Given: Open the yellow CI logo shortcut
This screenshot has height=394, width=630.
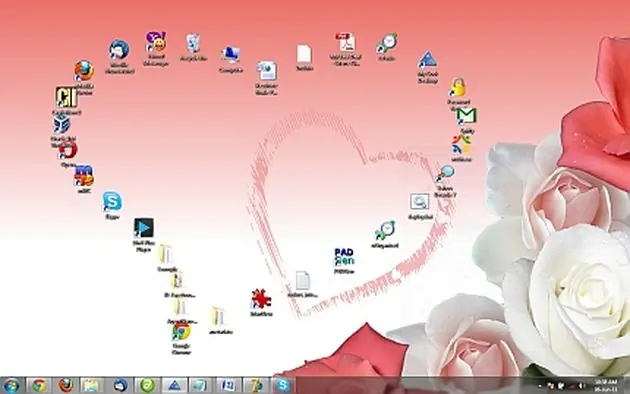Looking at the screenshot, I should click(x=66, y=97).
